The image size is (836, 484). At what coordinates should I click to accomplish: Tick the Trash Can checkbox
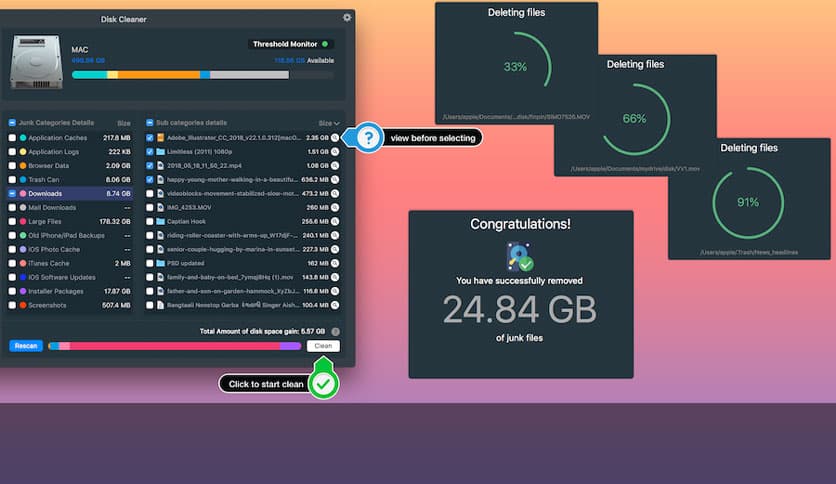(12, 180)
